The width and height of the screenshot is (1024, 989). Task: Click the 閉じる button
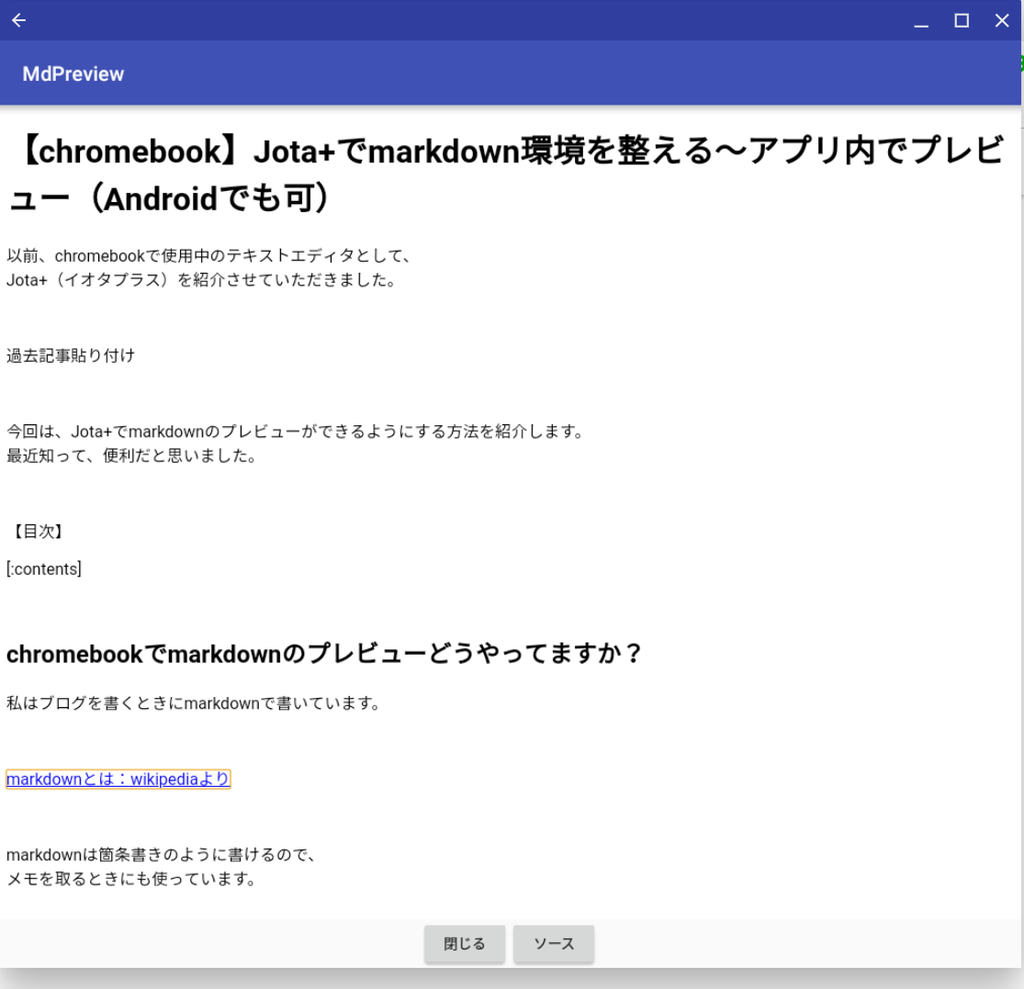click(x=464, y=944)
